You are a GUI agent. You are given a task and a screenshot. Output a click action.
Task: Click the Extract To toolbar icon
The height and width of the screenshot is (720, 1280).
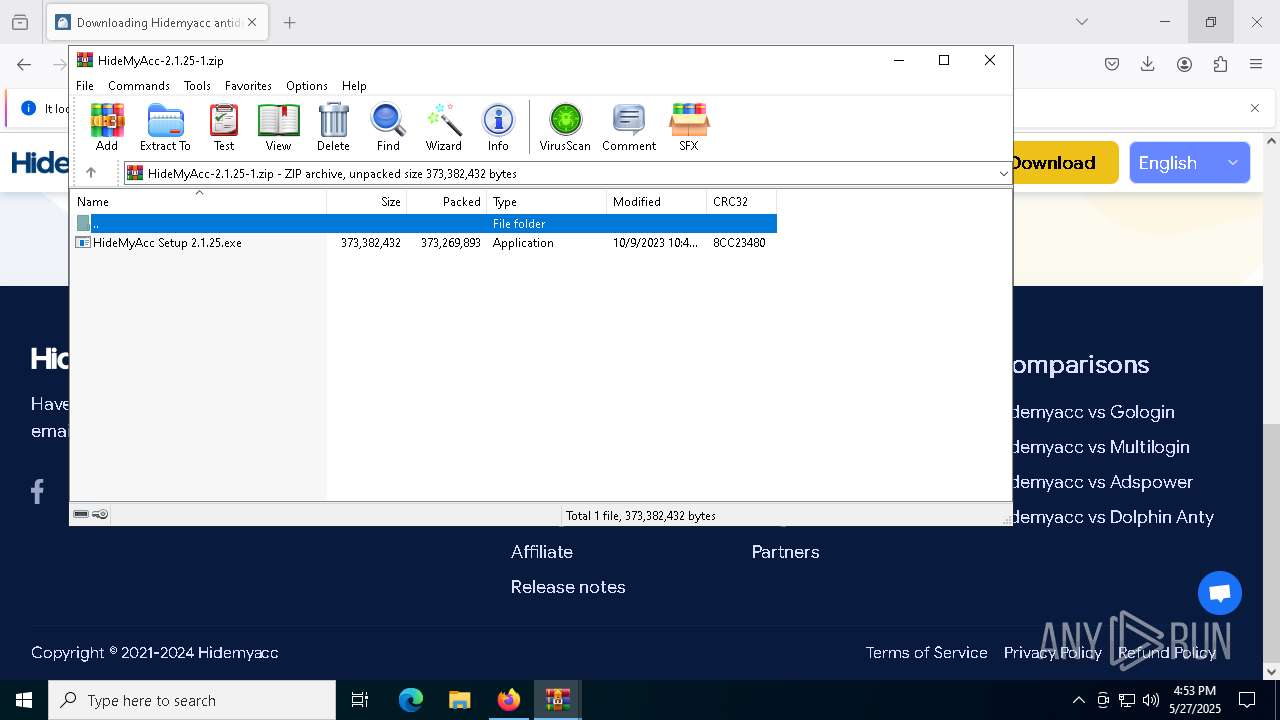click(165, 127)
